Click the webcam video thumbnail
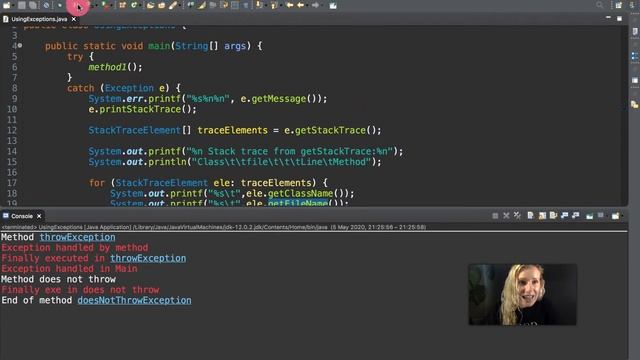Screen dimensions: 640x360 [522, 294]
